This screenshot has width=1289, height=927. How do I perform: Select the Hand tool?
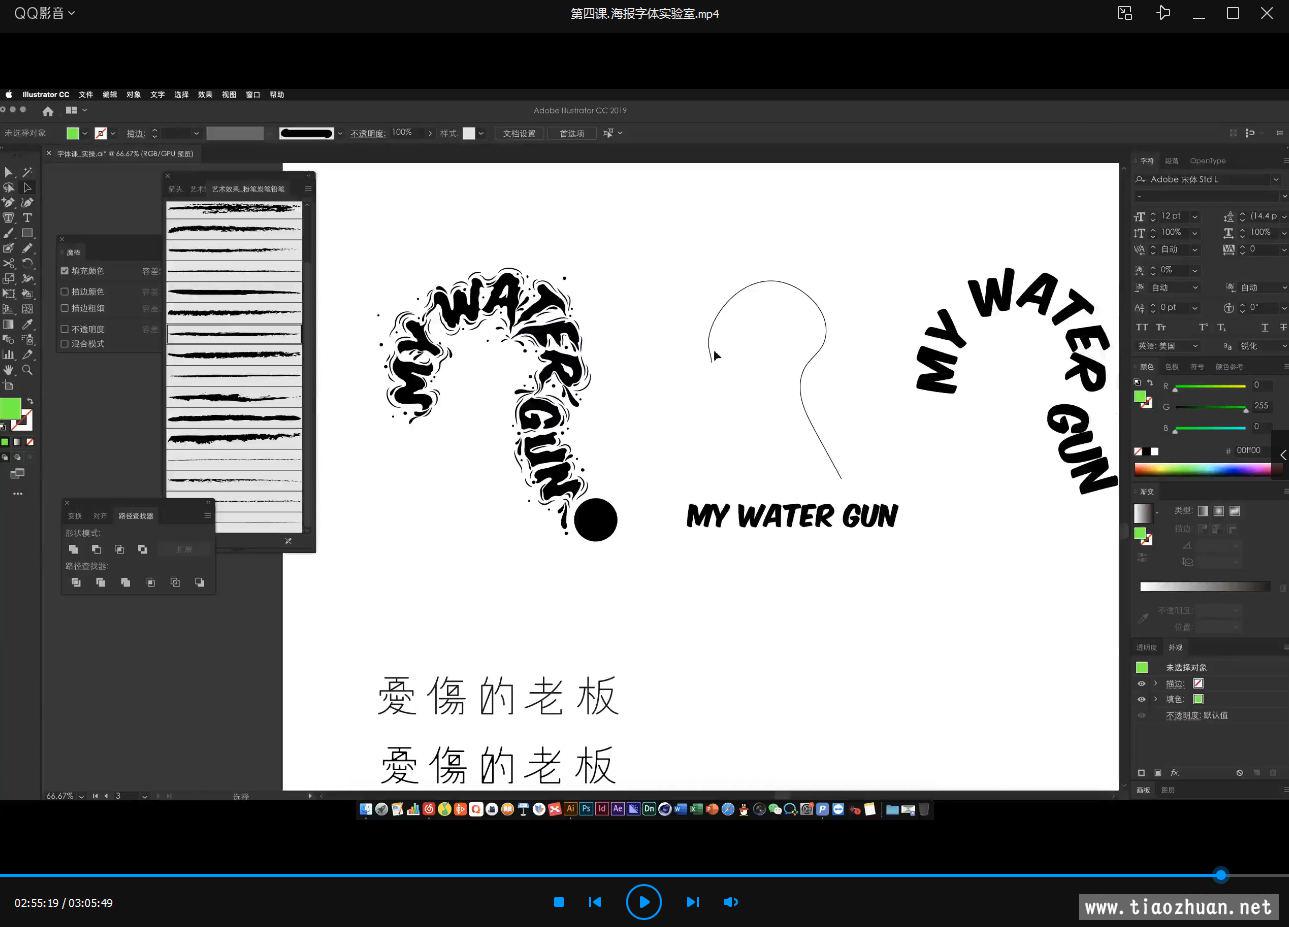pos(8,370)
